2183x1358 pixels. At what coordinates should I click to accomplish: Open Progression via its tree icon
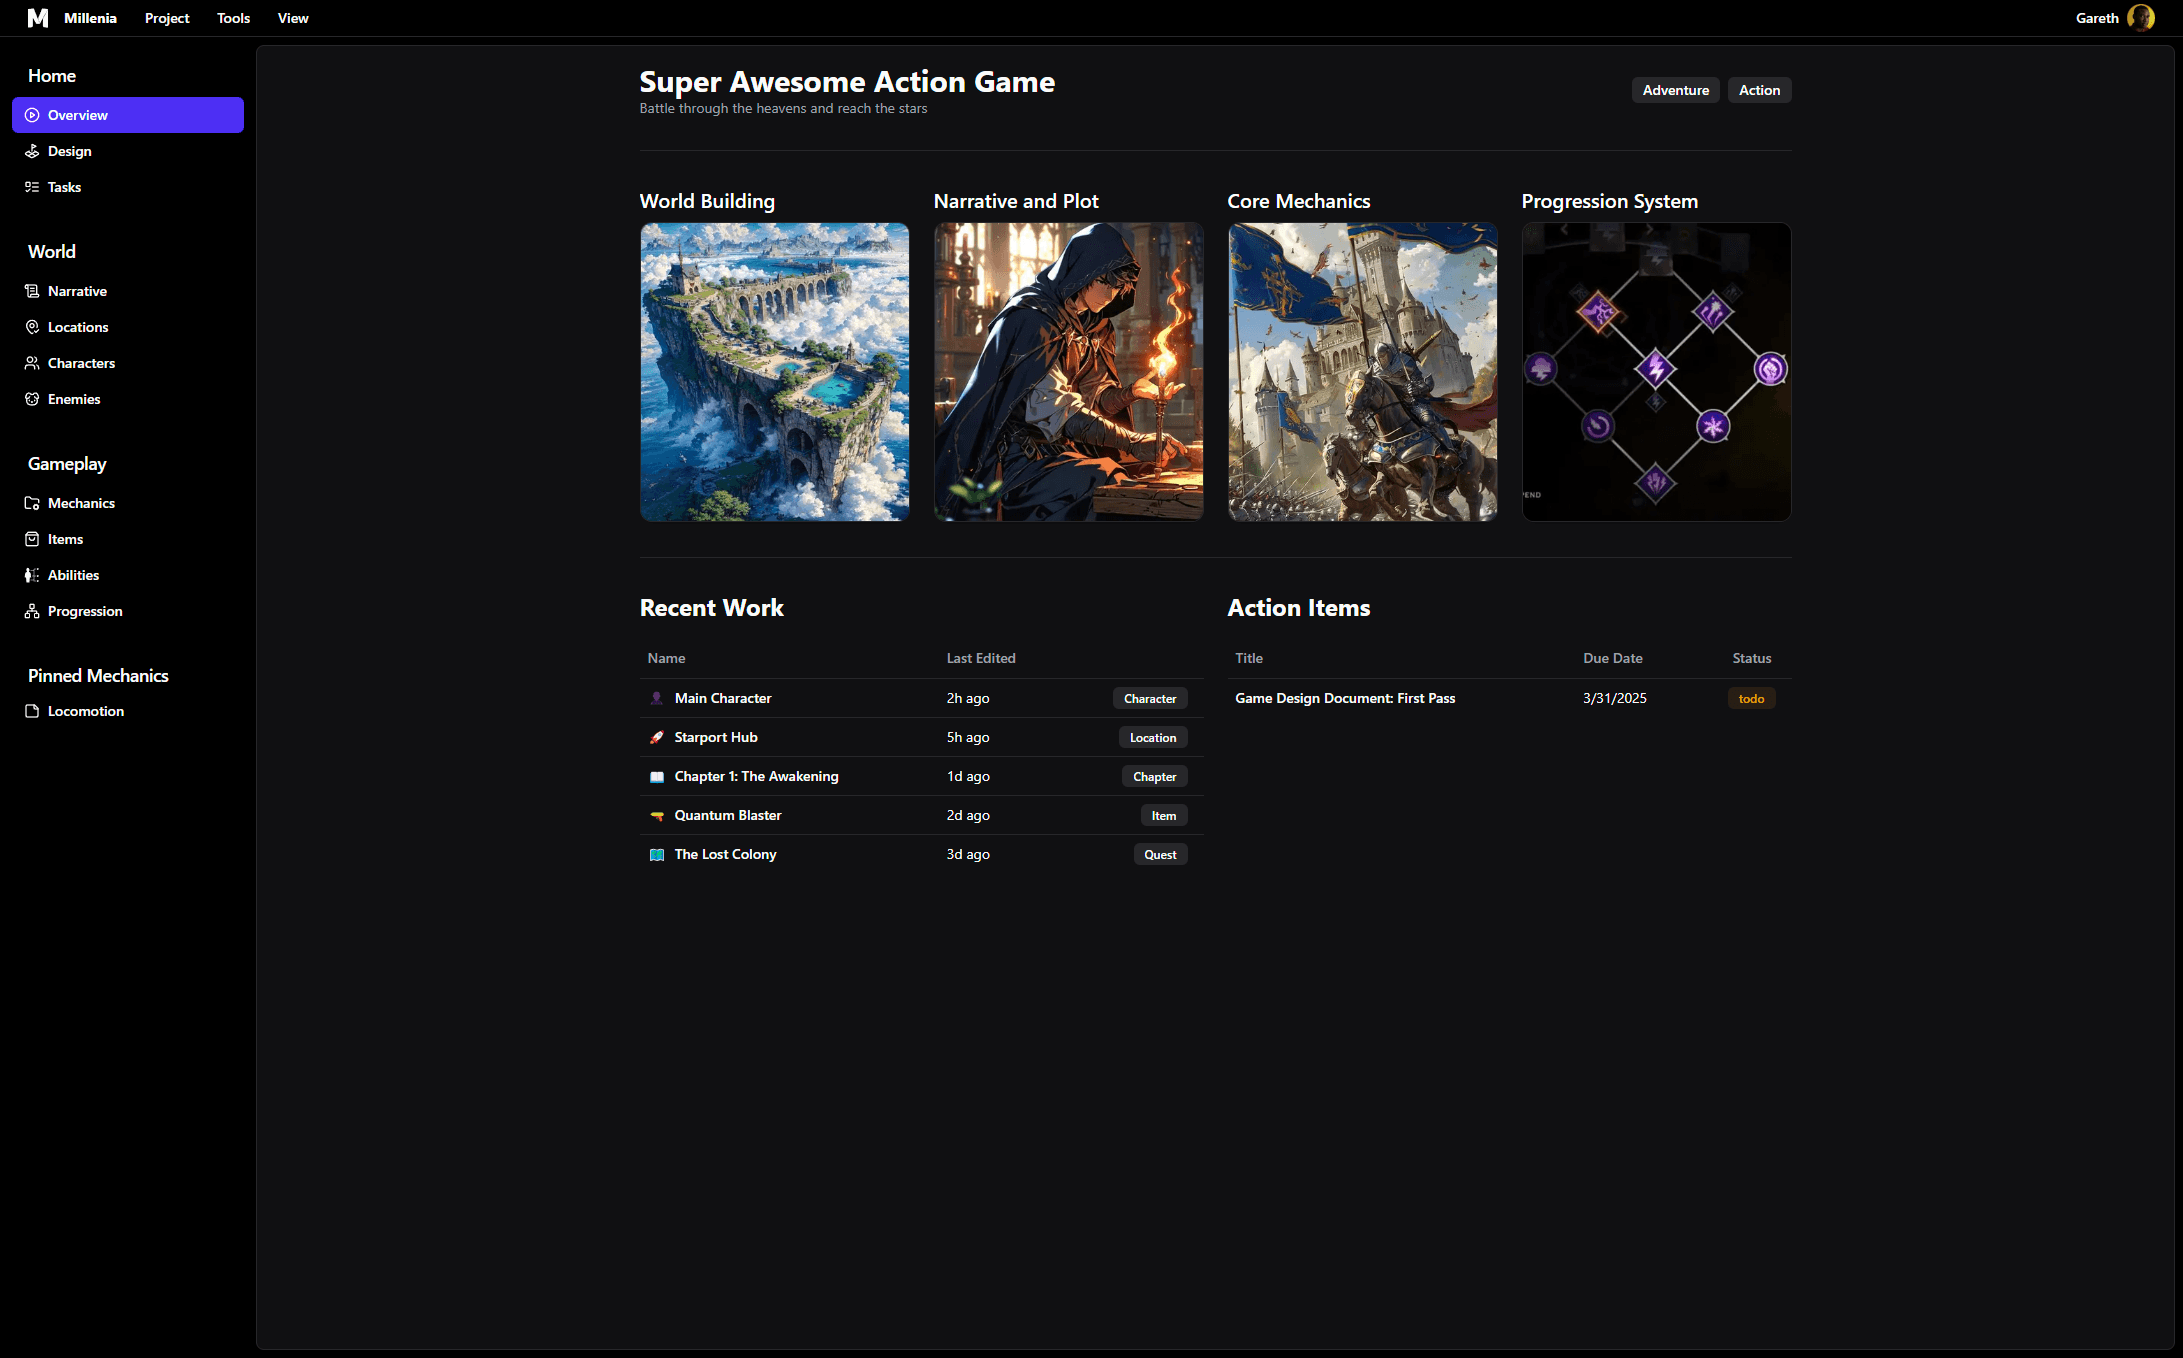pyautogui.click(x=33, y=611)
